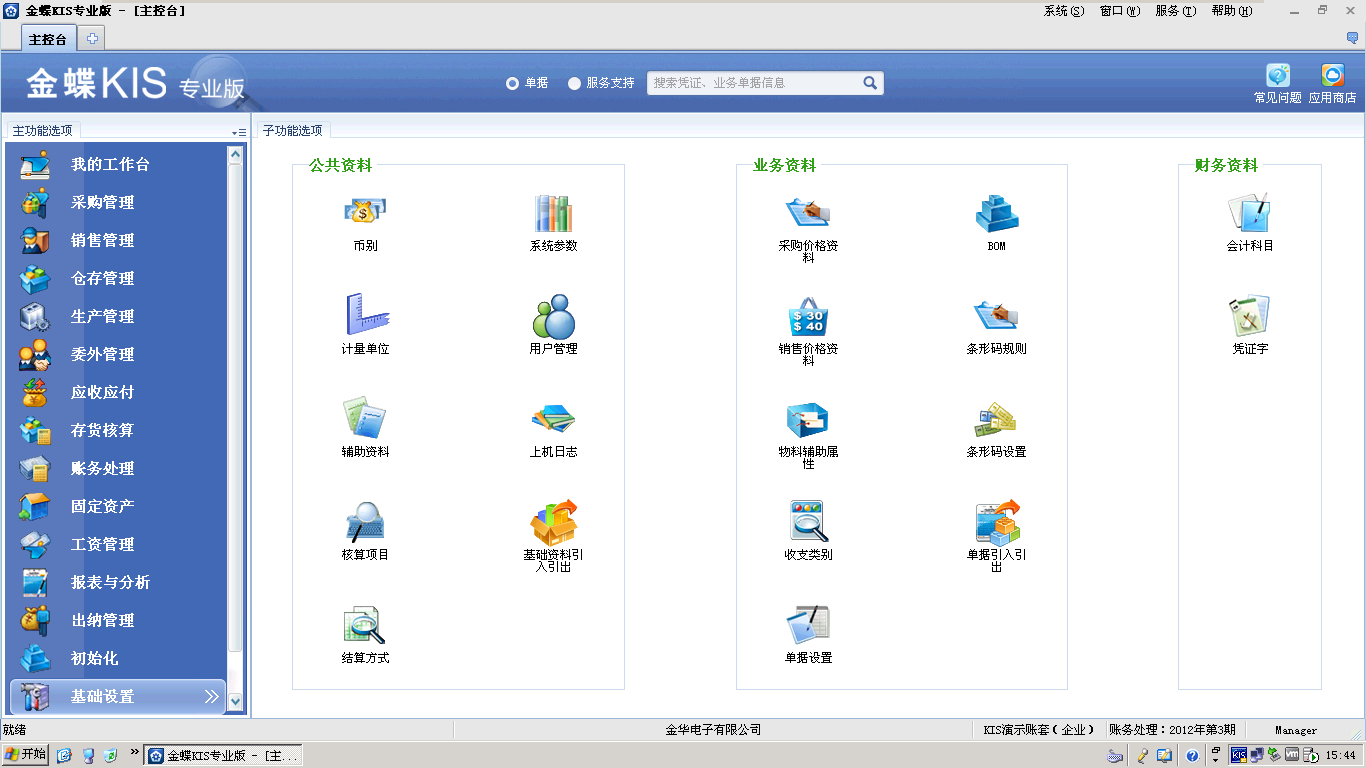
Task: Click the search input field
Action: pos(754,83)
